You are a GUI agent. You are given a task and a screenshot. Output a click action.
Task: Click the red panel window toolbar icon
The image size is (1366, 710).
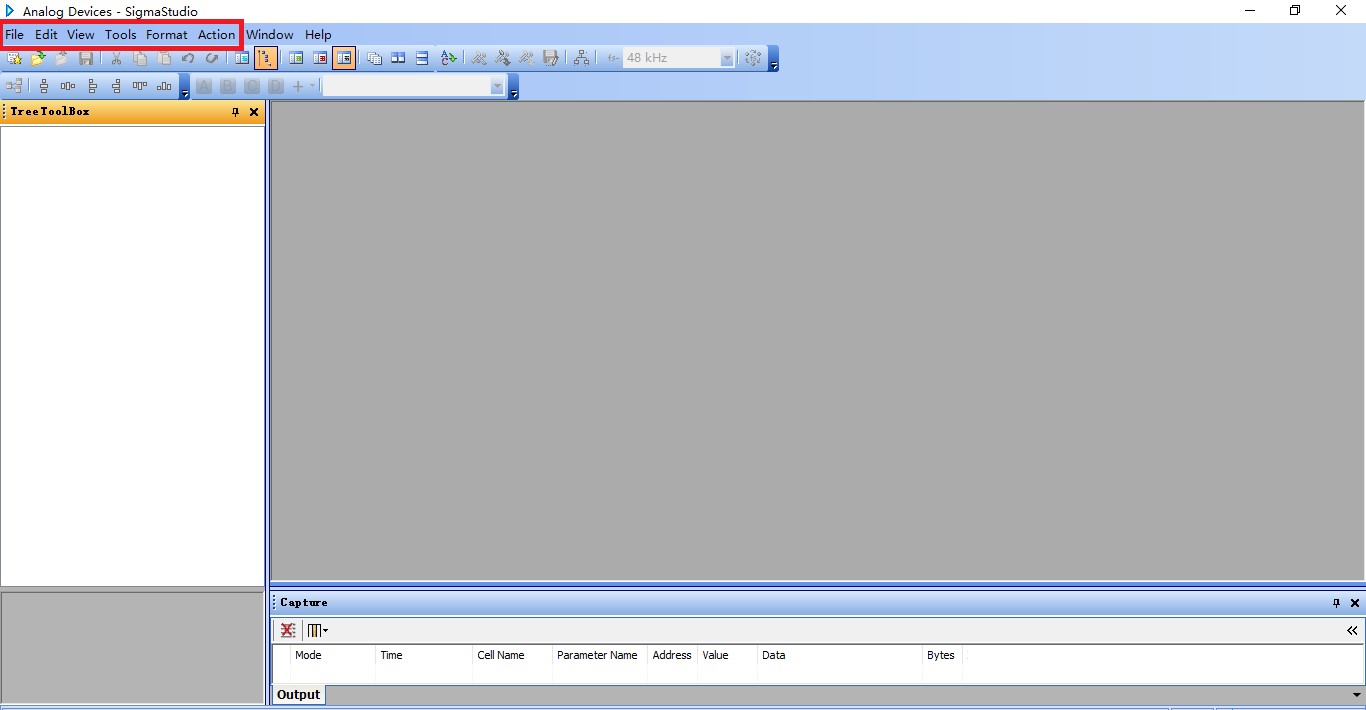point(320,58)
